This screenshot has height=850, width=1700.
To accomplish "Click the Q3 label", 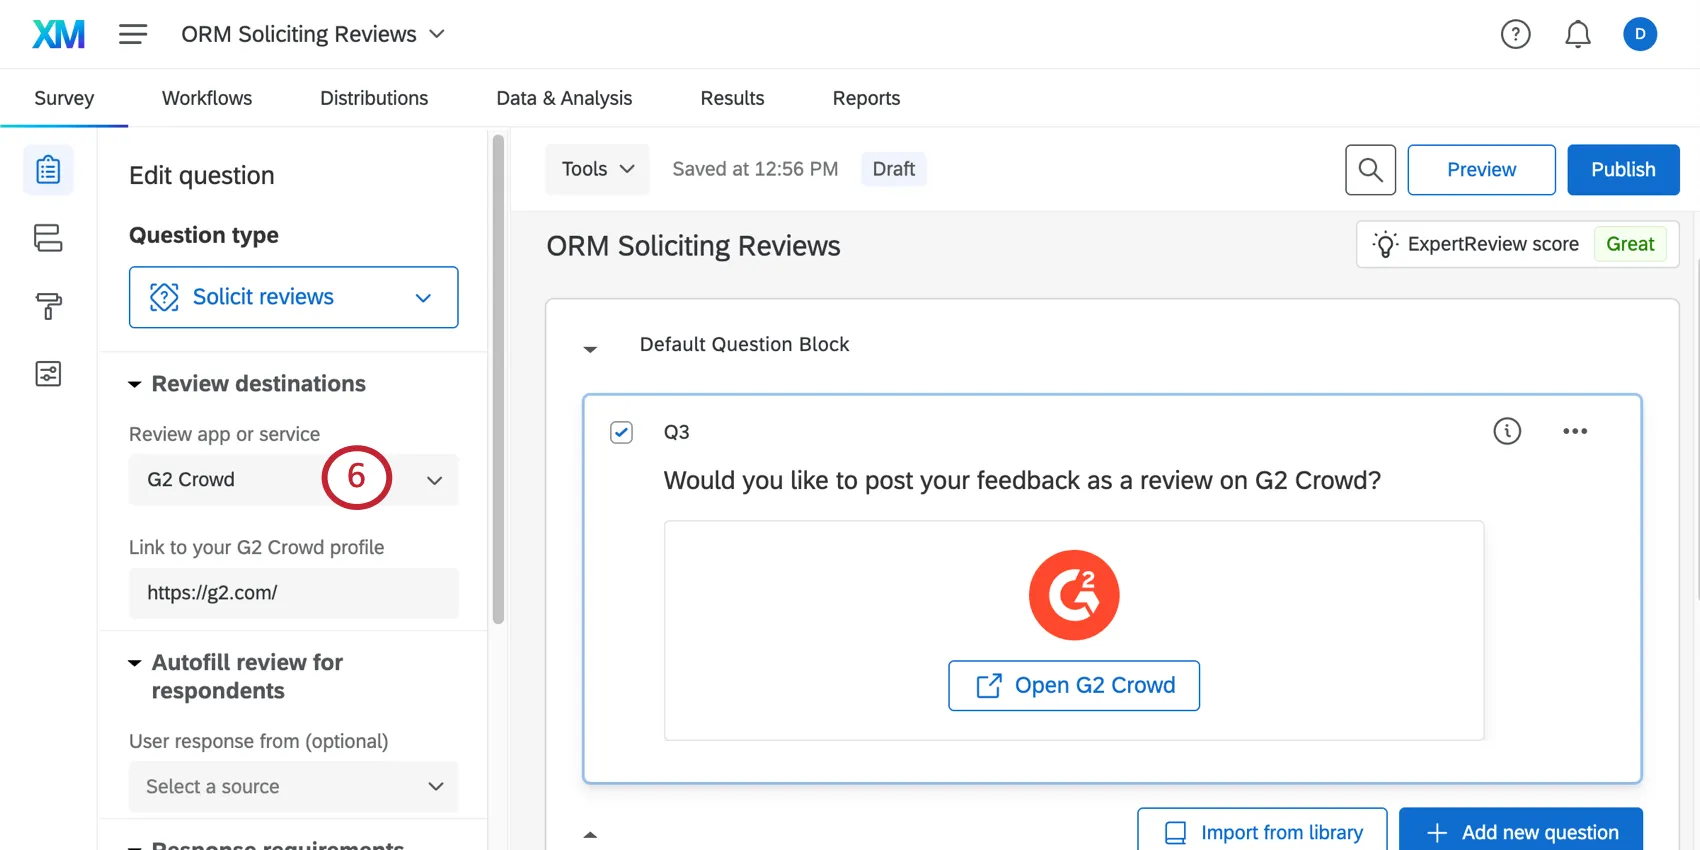I will (676, 432).
